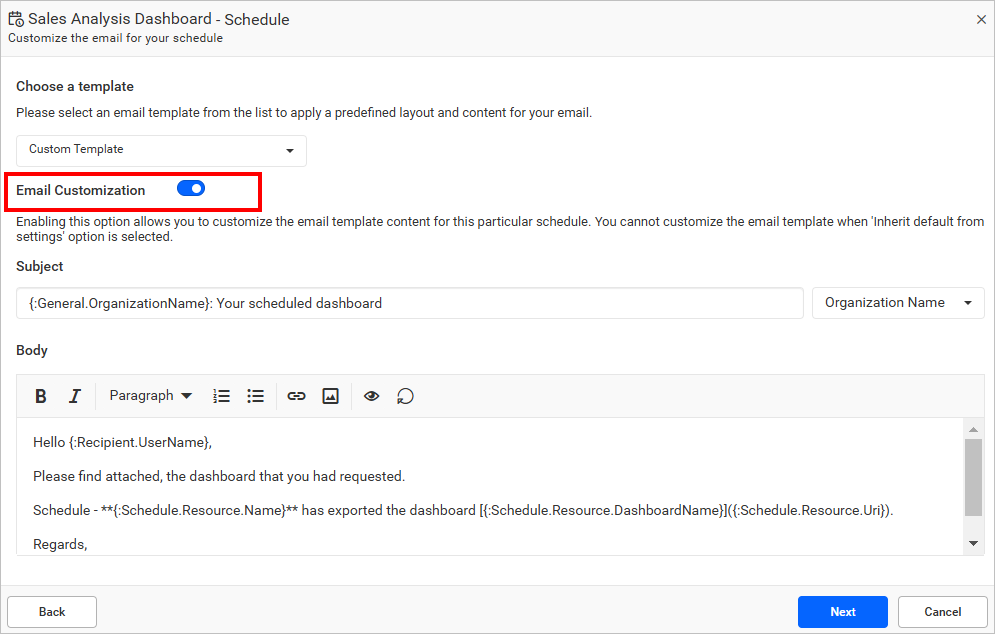Preview the email body content
Image resolution: width=995 pixels, height=634 pixels.
click(371, 395)
